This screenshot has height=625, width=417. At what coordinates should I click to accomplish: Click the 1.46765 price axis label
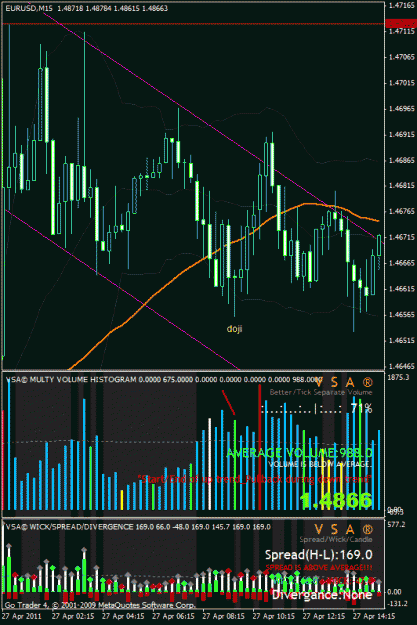pyautogui.click(x=401, y=211)
